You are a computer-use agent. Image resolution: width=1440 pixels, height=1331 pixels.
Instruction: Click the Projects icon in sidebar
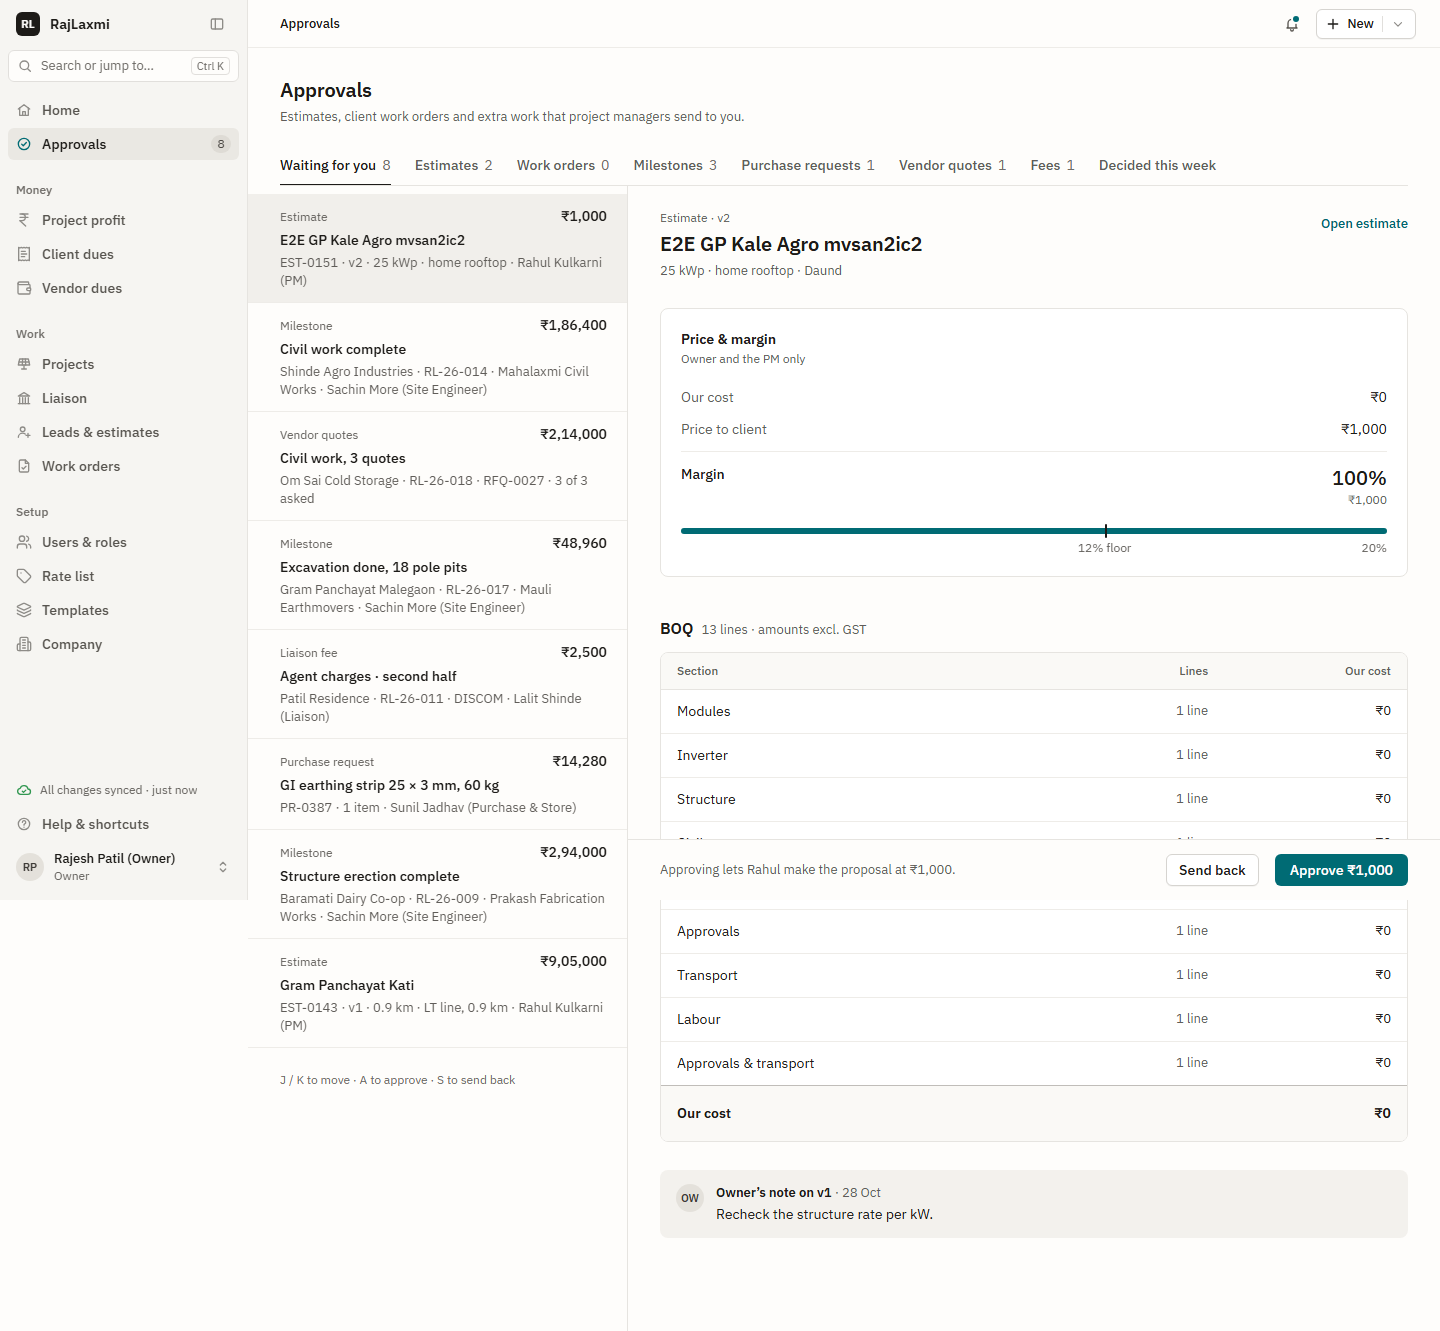point(24,364)
